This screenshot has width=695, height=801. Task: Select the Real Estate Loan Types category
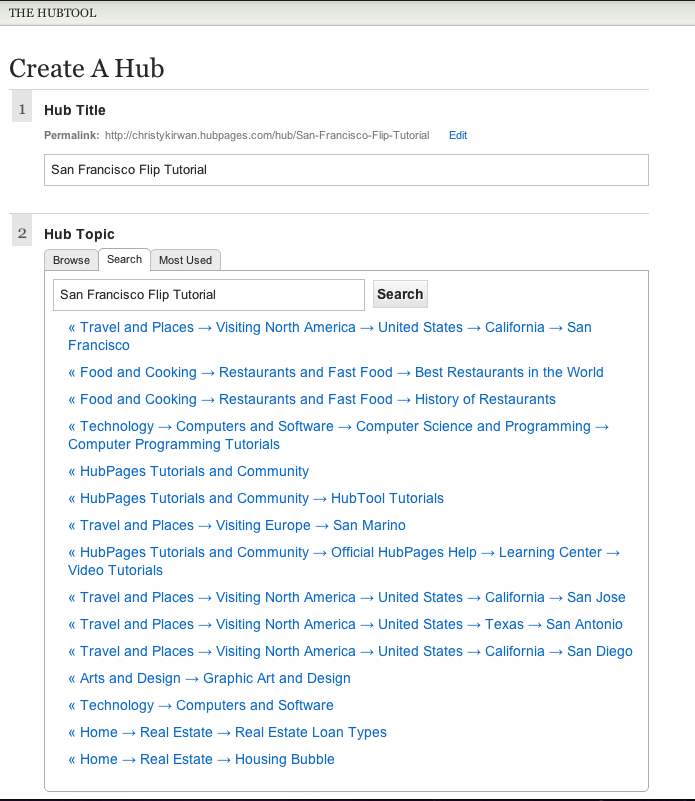click(228, 732)
